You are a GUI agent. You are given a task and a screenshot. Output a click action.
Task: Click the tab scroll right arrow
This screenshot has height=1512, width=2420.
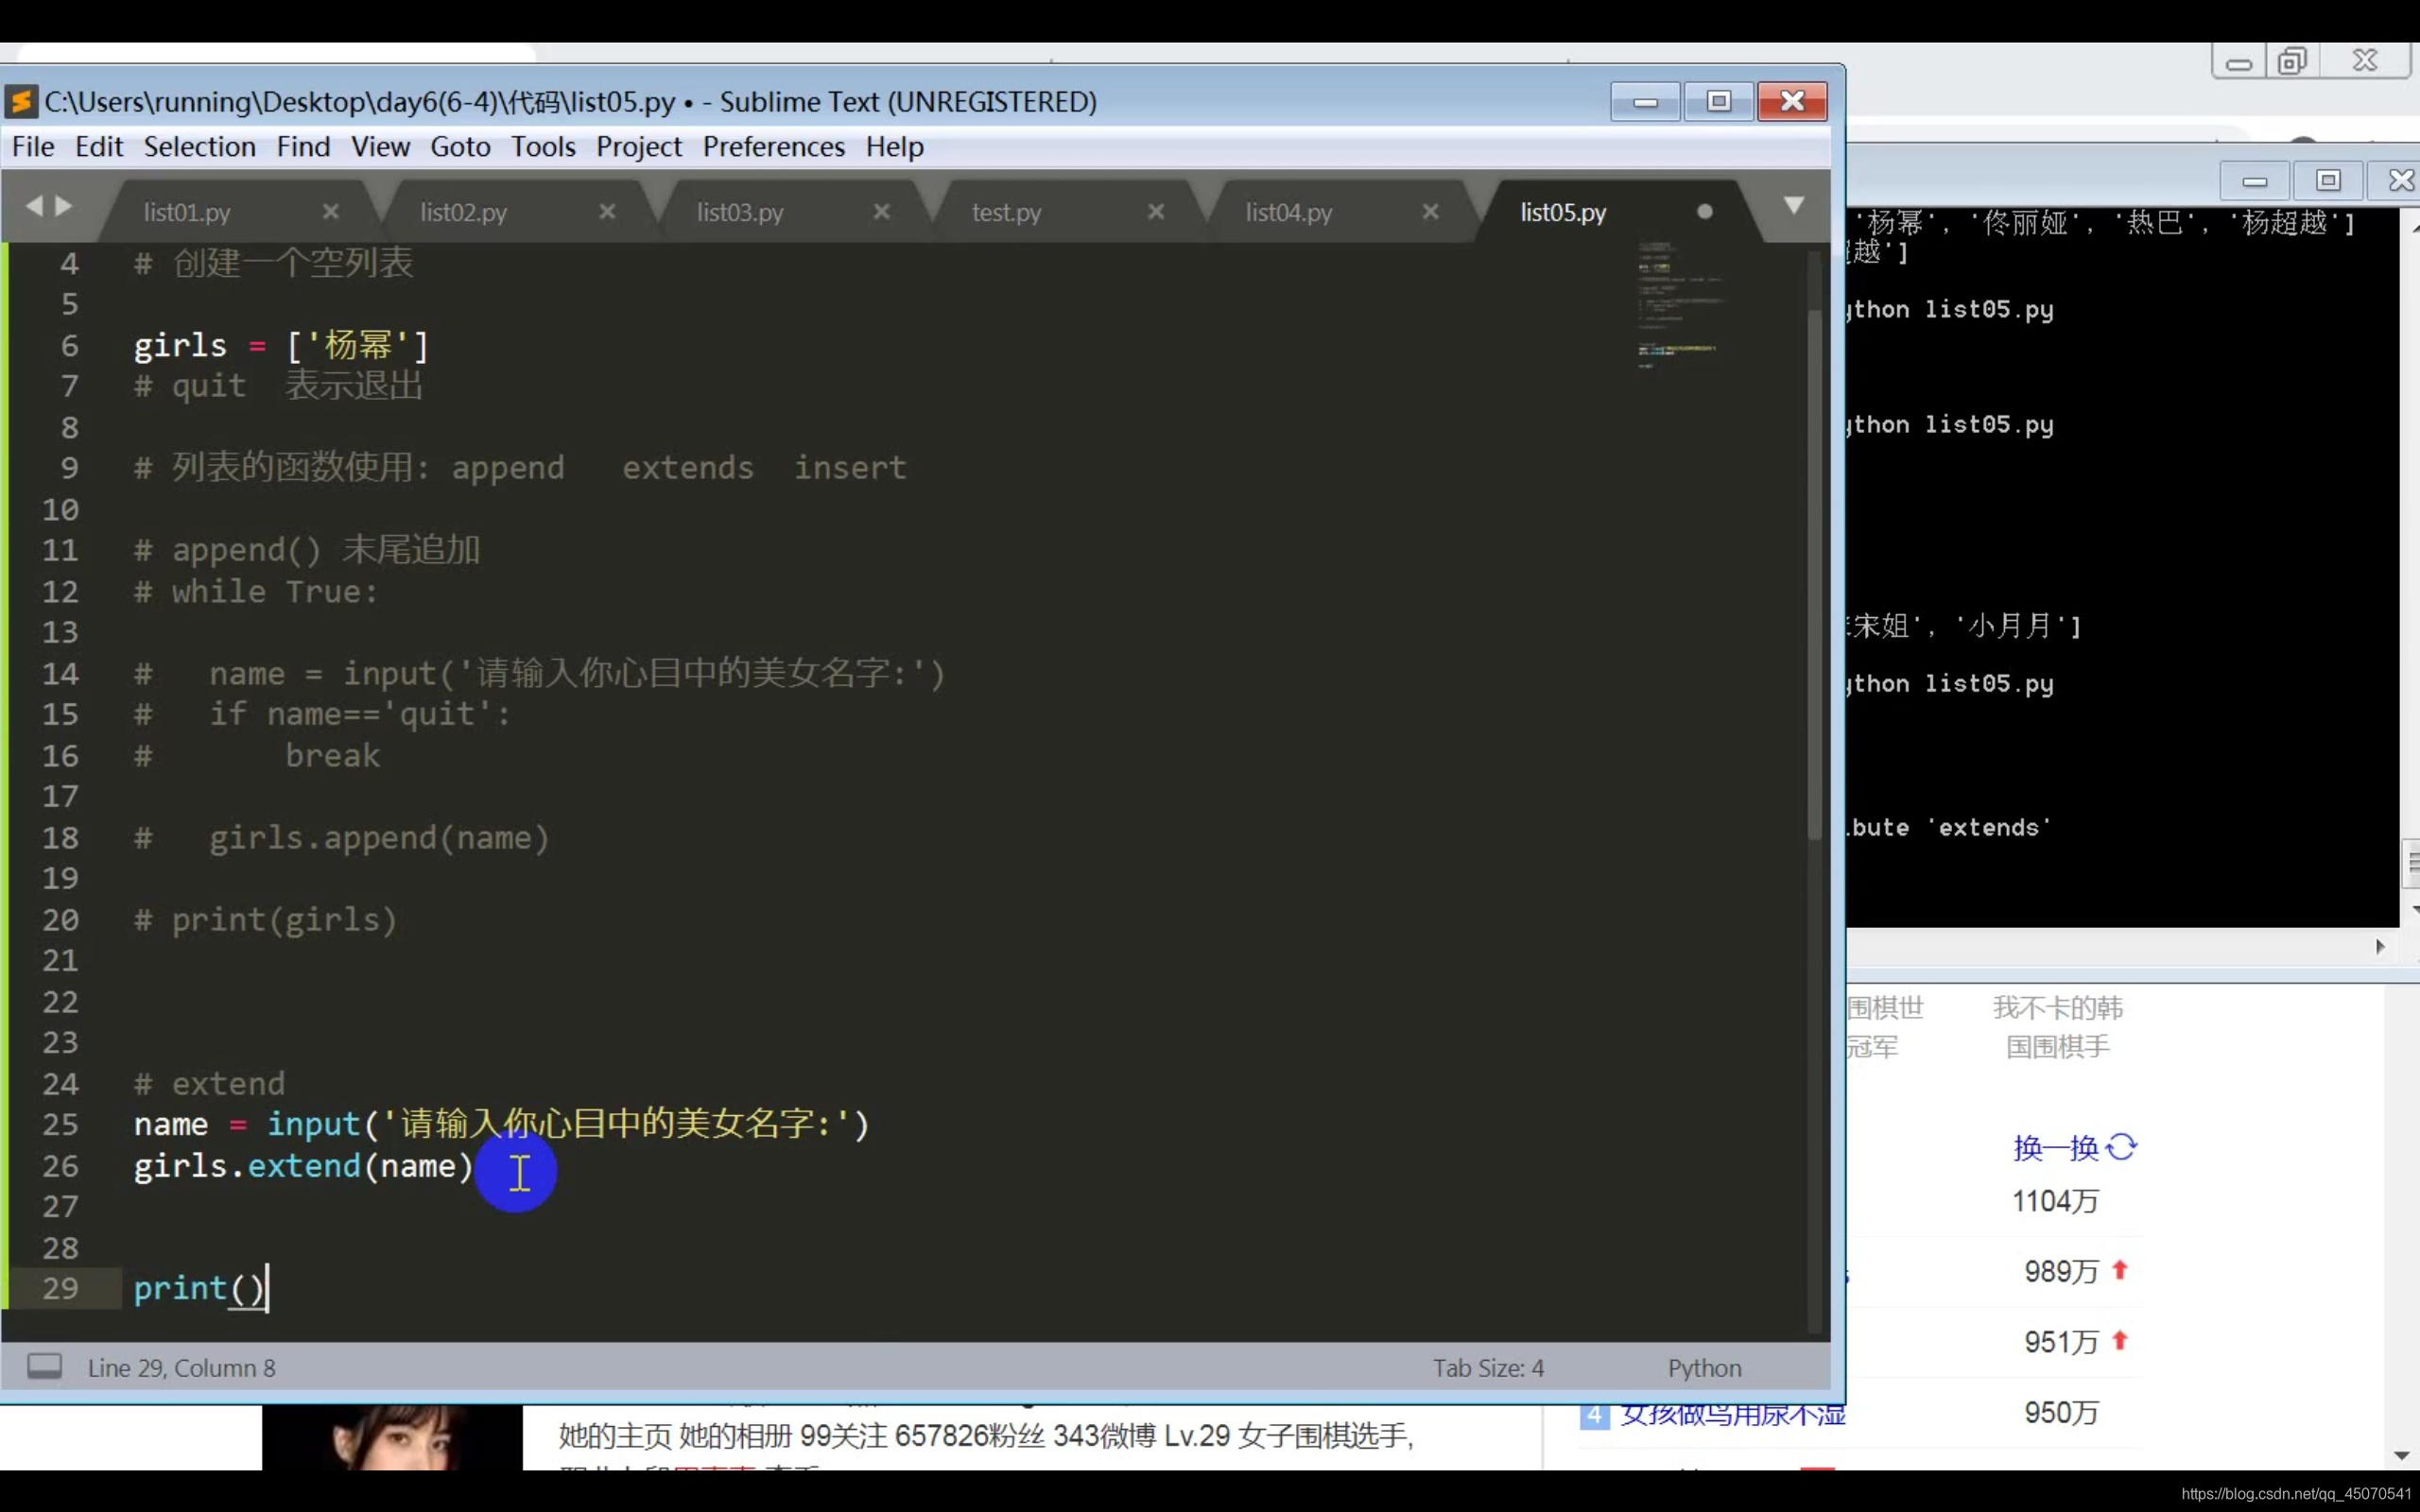65,206
